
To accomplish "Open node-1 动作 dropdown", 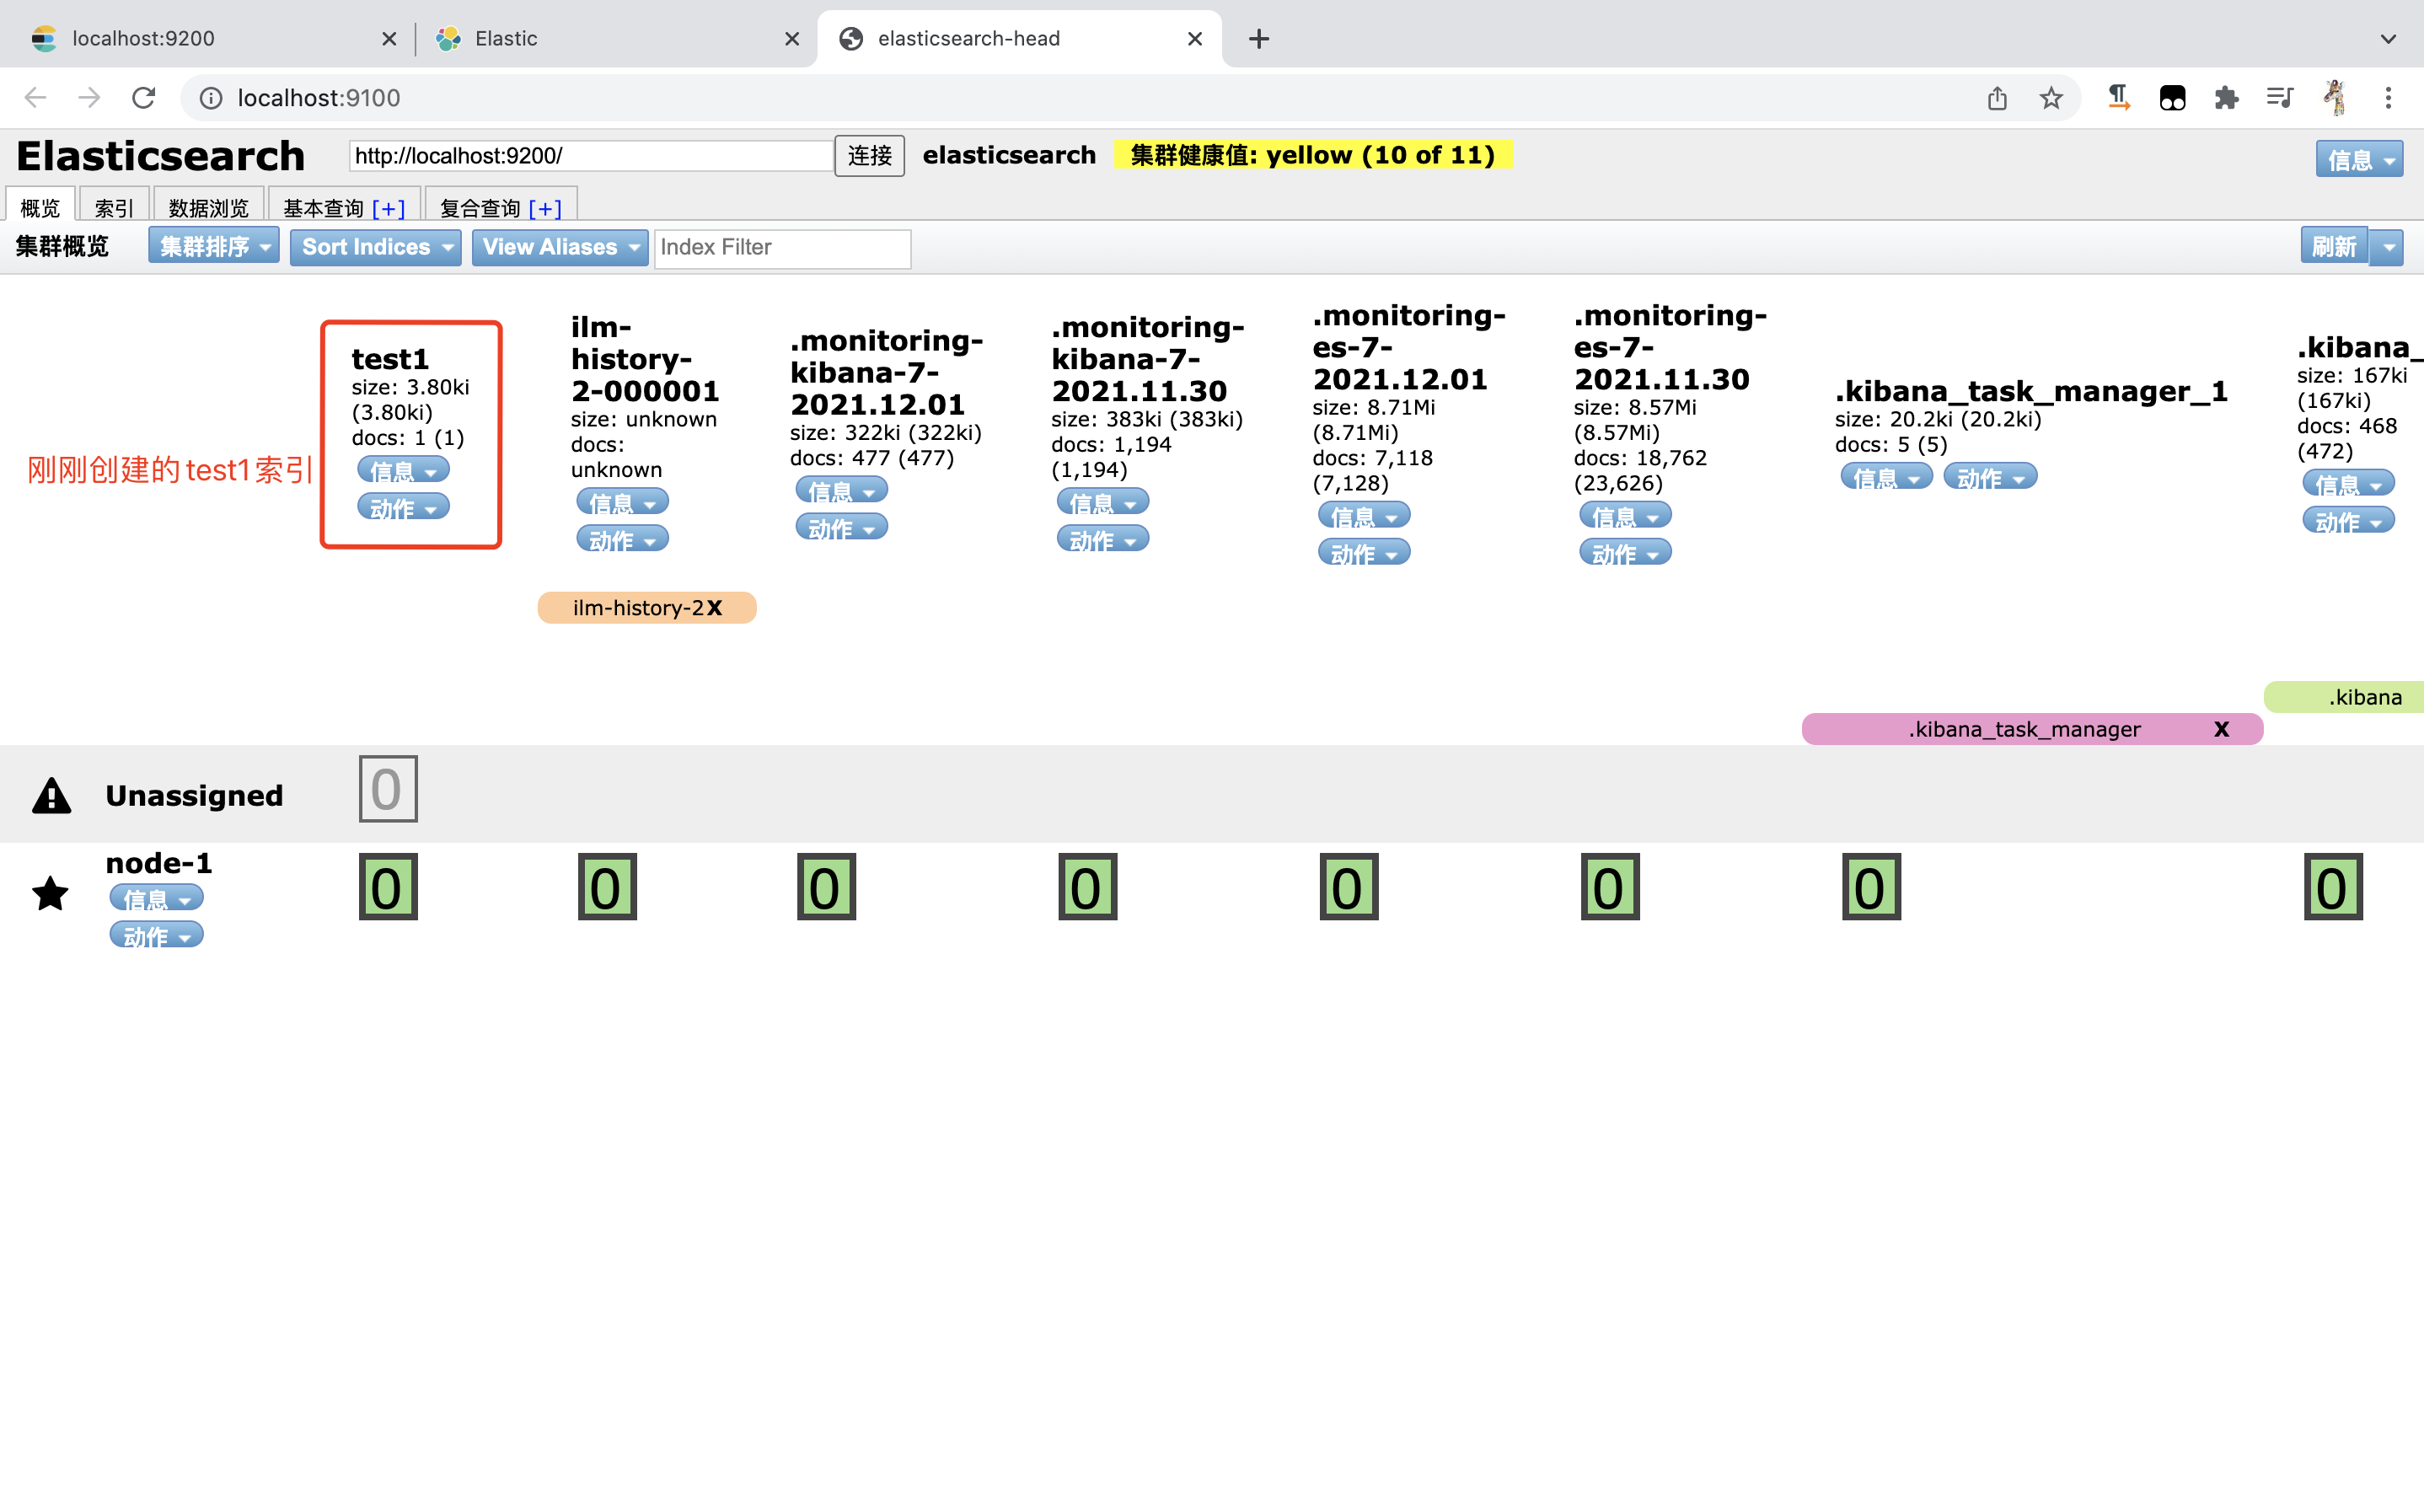I will pyautogui.click(x=156, y=935).
